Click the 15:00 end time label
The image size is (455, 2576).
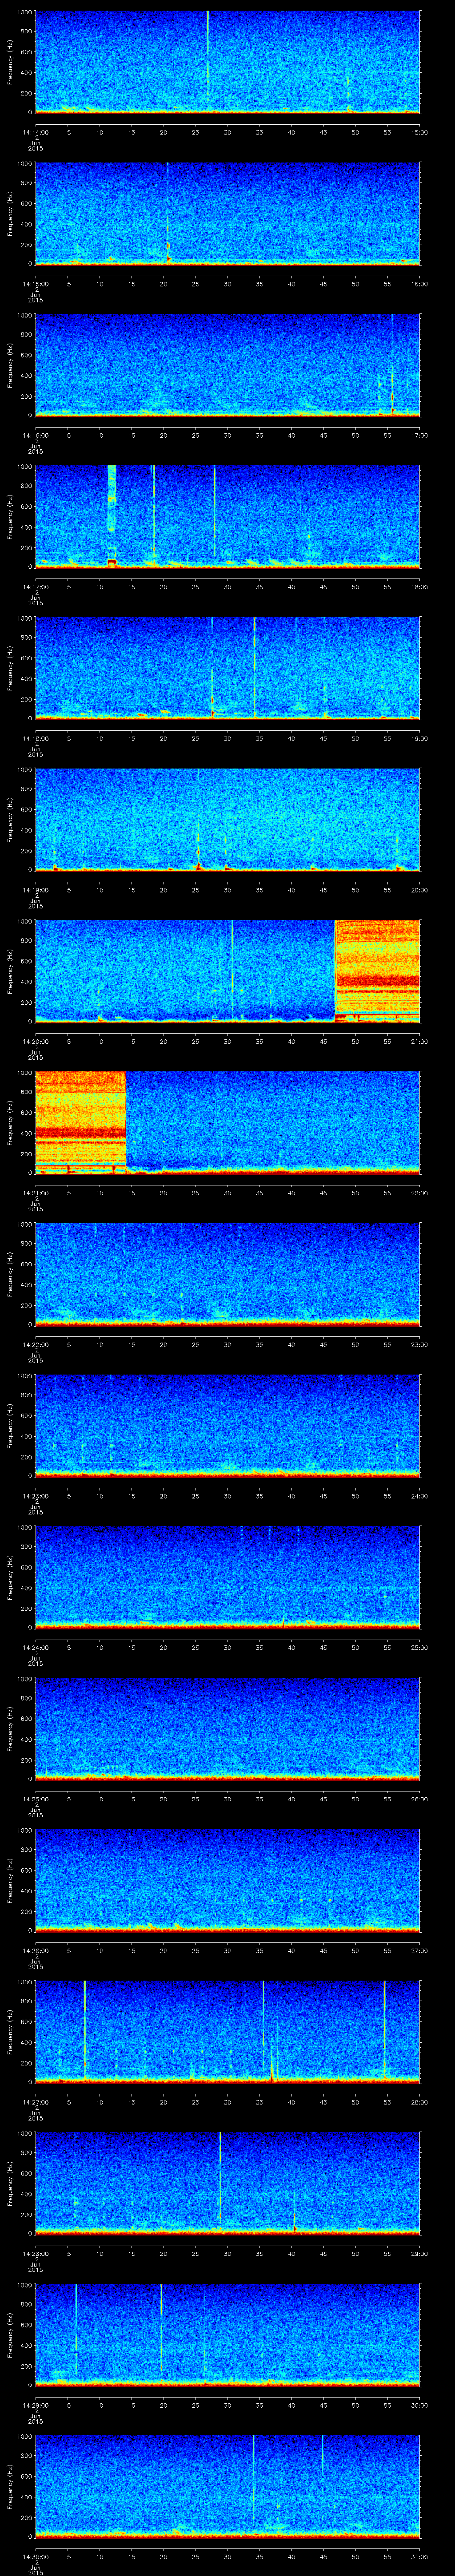pos(419,132)
